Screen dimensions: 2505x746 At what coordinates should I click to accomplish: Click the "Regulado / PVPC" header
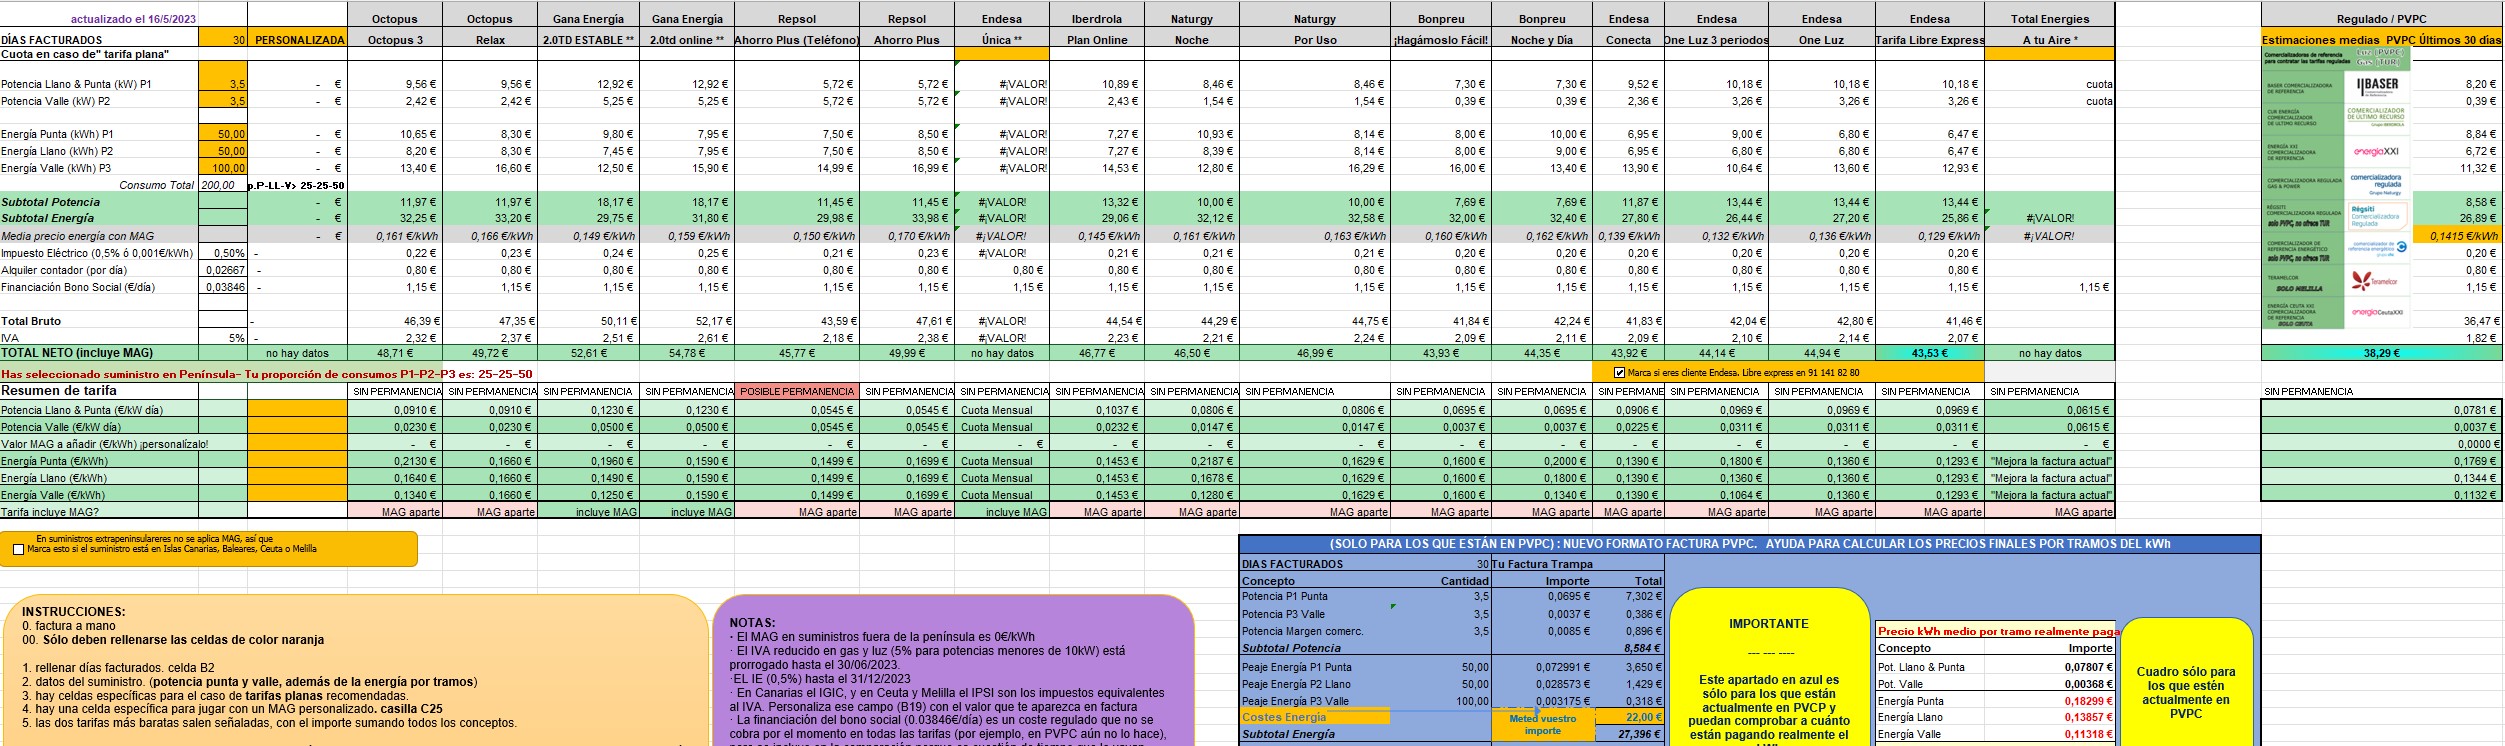coord(2381,19)
